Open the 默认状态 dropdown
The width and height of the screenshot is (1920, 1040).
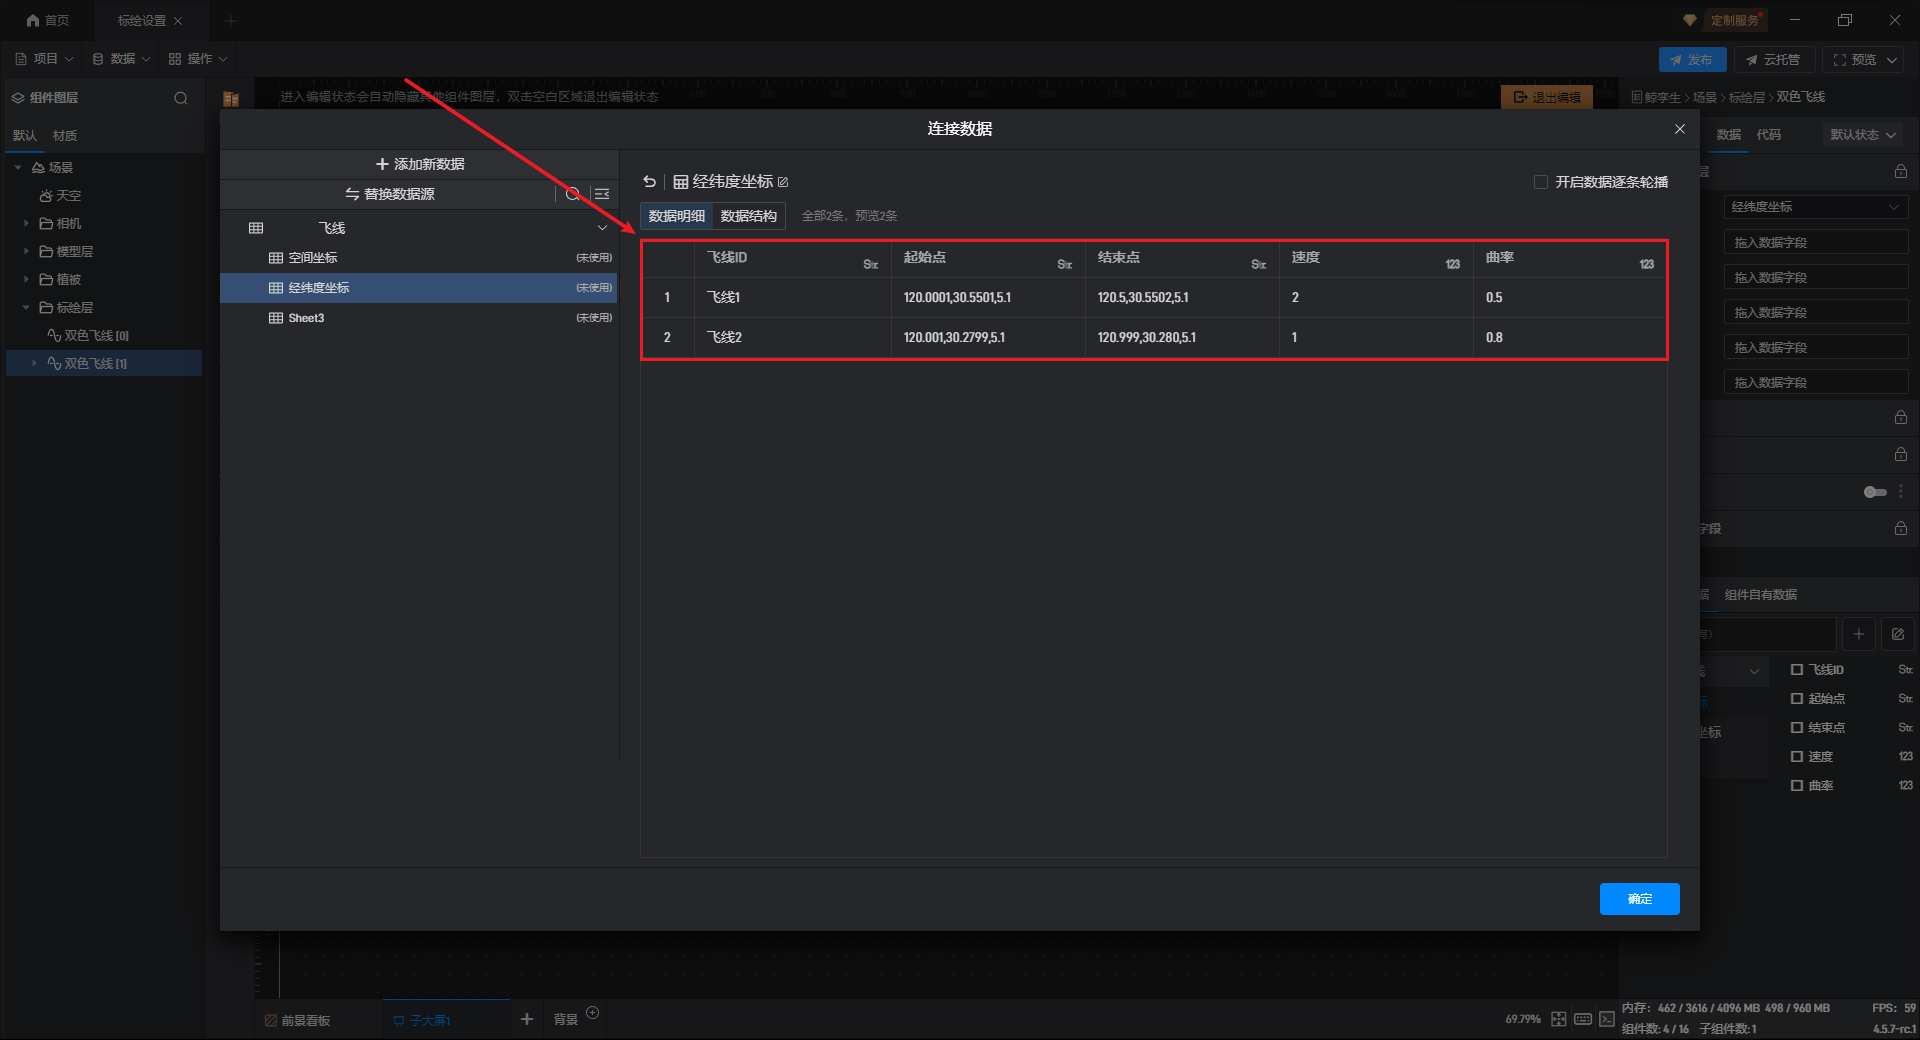point(1863,135)
